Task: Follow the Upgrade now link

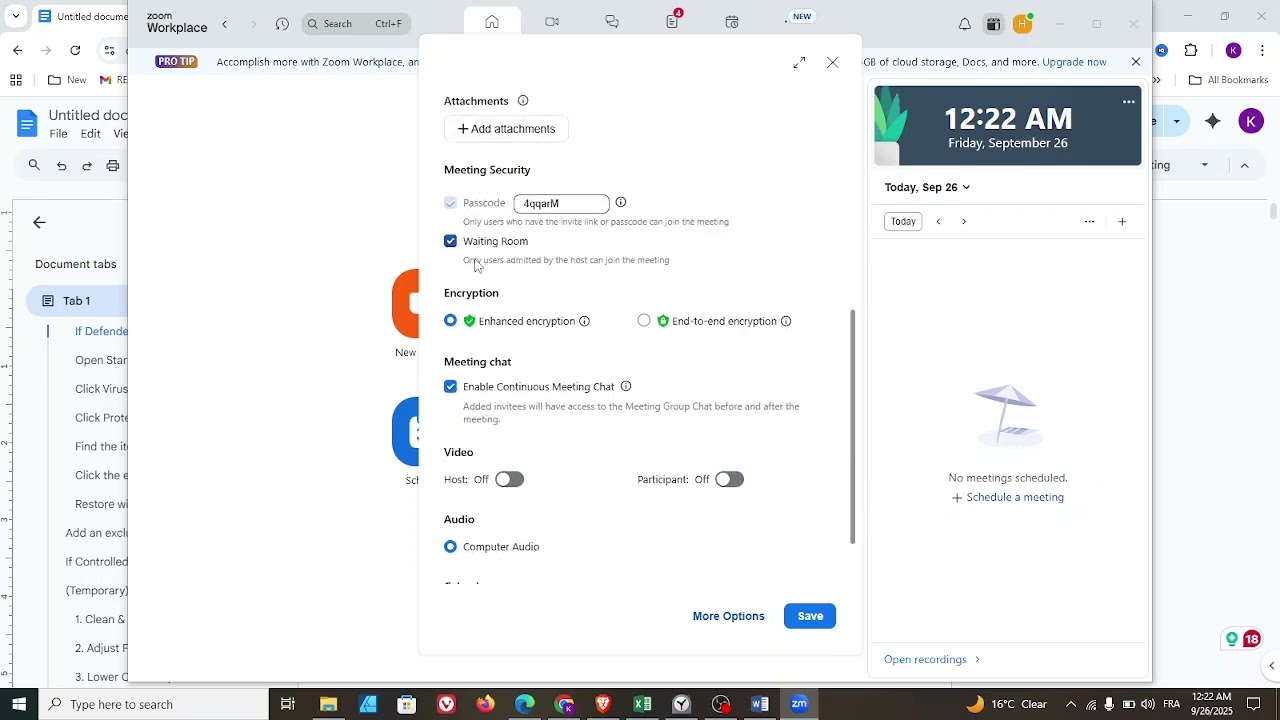Action: (1074, 62)
